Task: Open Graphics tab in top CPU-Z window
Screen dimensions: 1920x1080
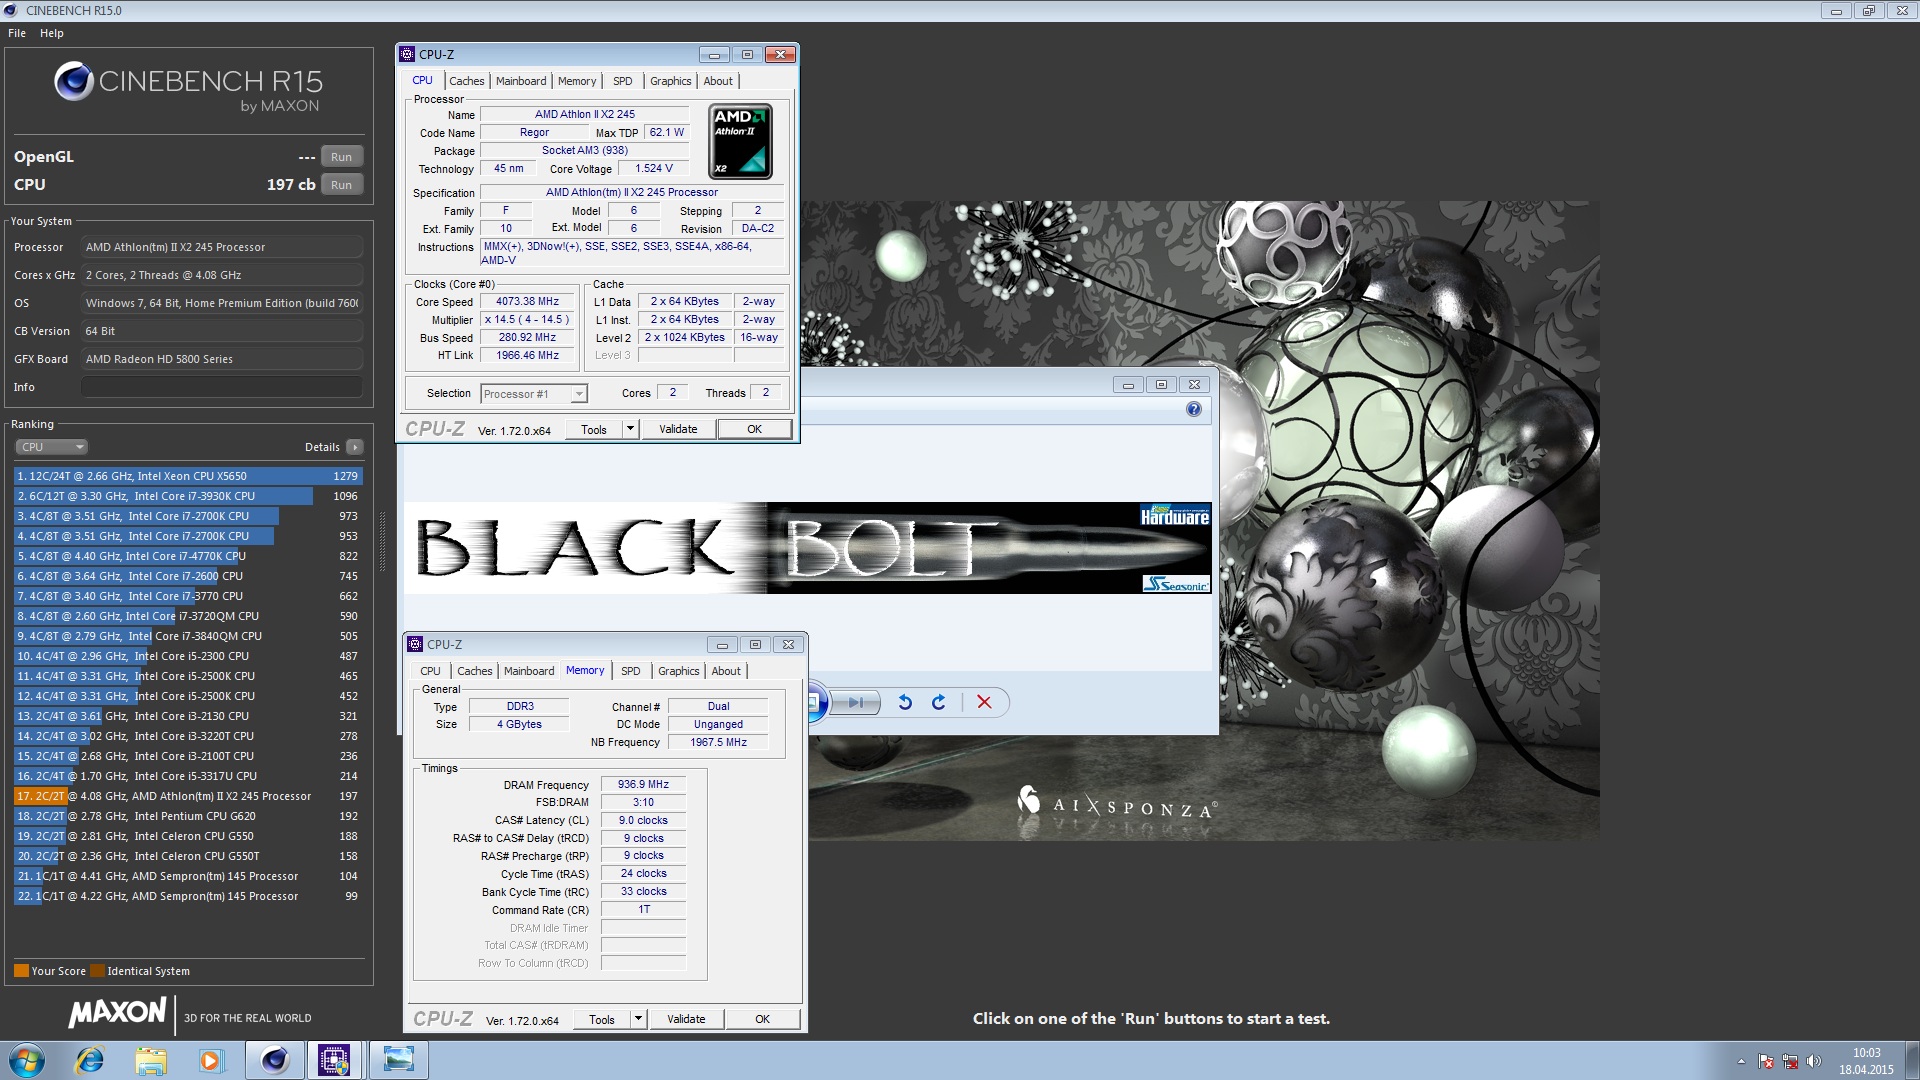Action: pos(670,81)
